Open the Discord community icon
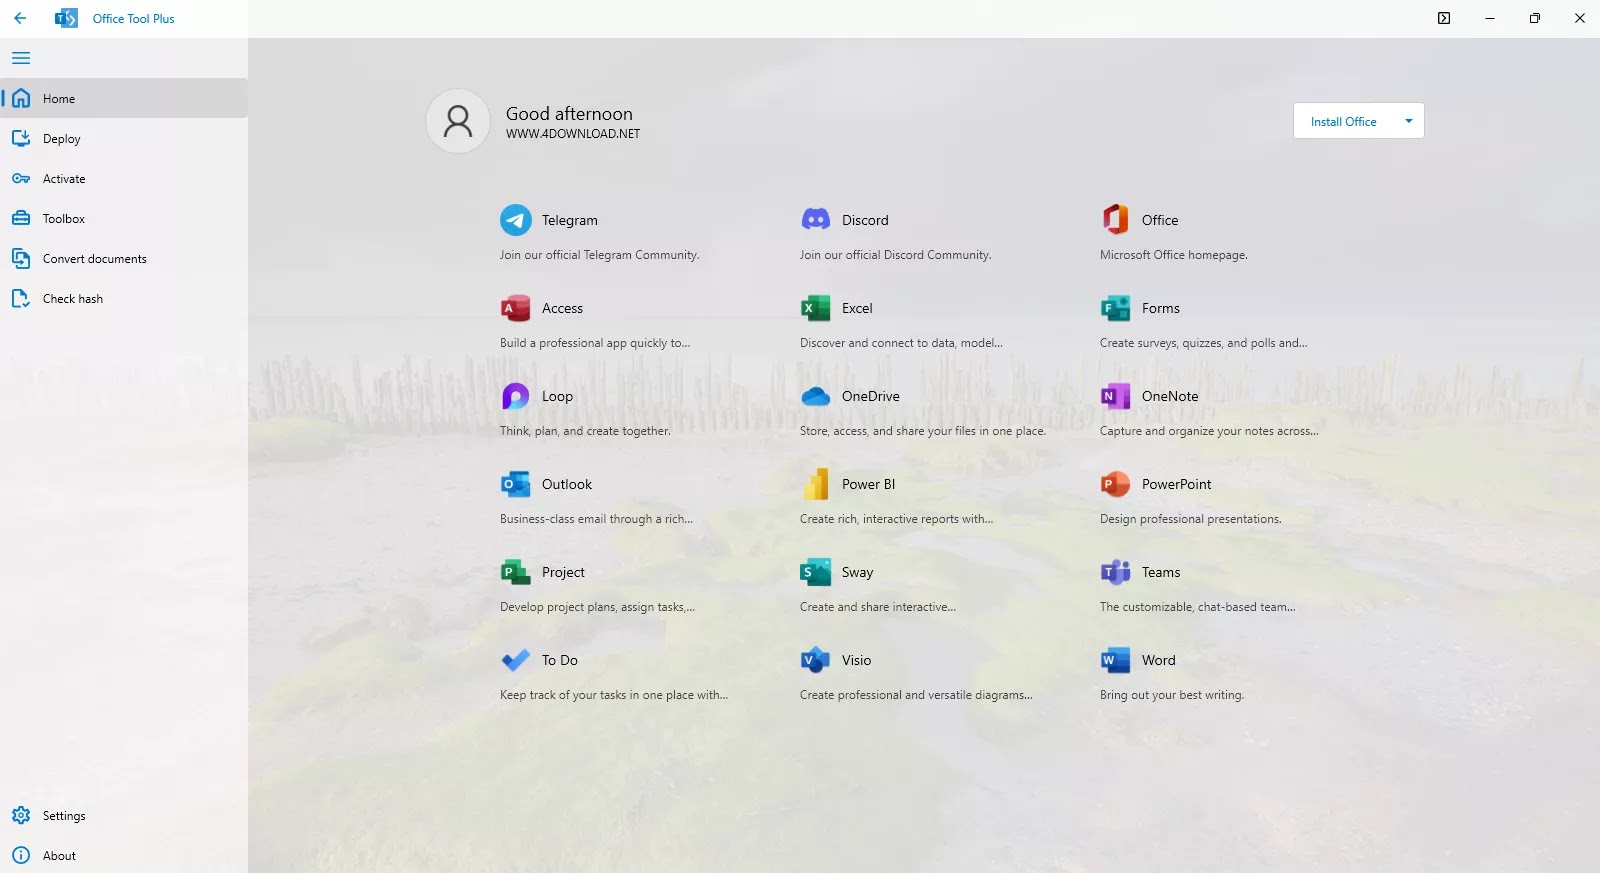Image resolution: width=1600 pixels, height=873 pixels. [816, 220]
